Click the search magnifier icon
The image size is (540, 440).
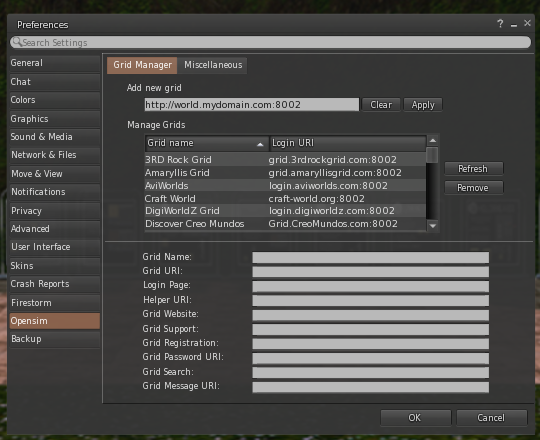click(16, 42)
